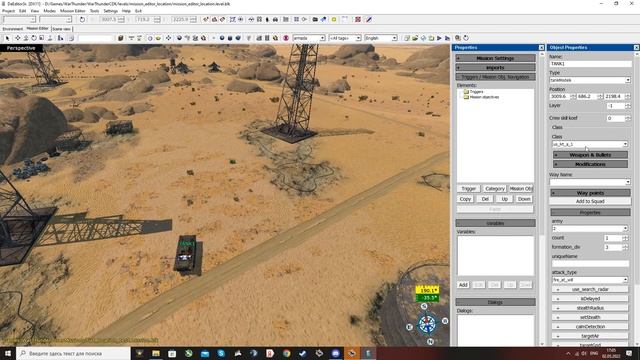The image size is (640, 360).
Task: Expand the Modifications section
Action: pos(590,164)
